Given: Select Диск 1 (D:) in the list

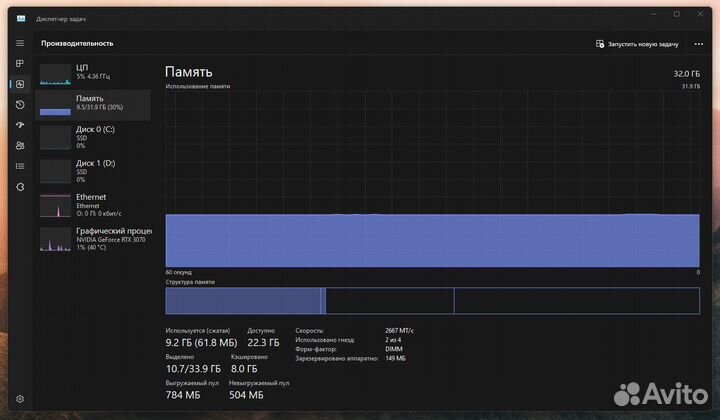Looking at the screenshot, I should [x=93, y=170].
